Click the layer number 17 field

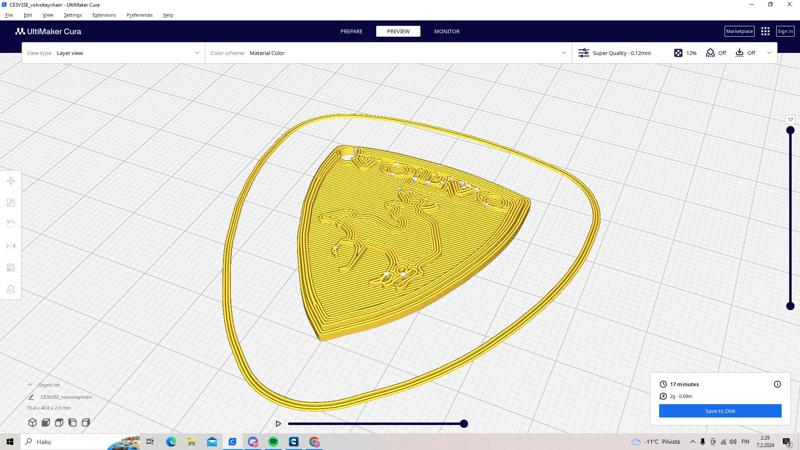tap(790, 119)
